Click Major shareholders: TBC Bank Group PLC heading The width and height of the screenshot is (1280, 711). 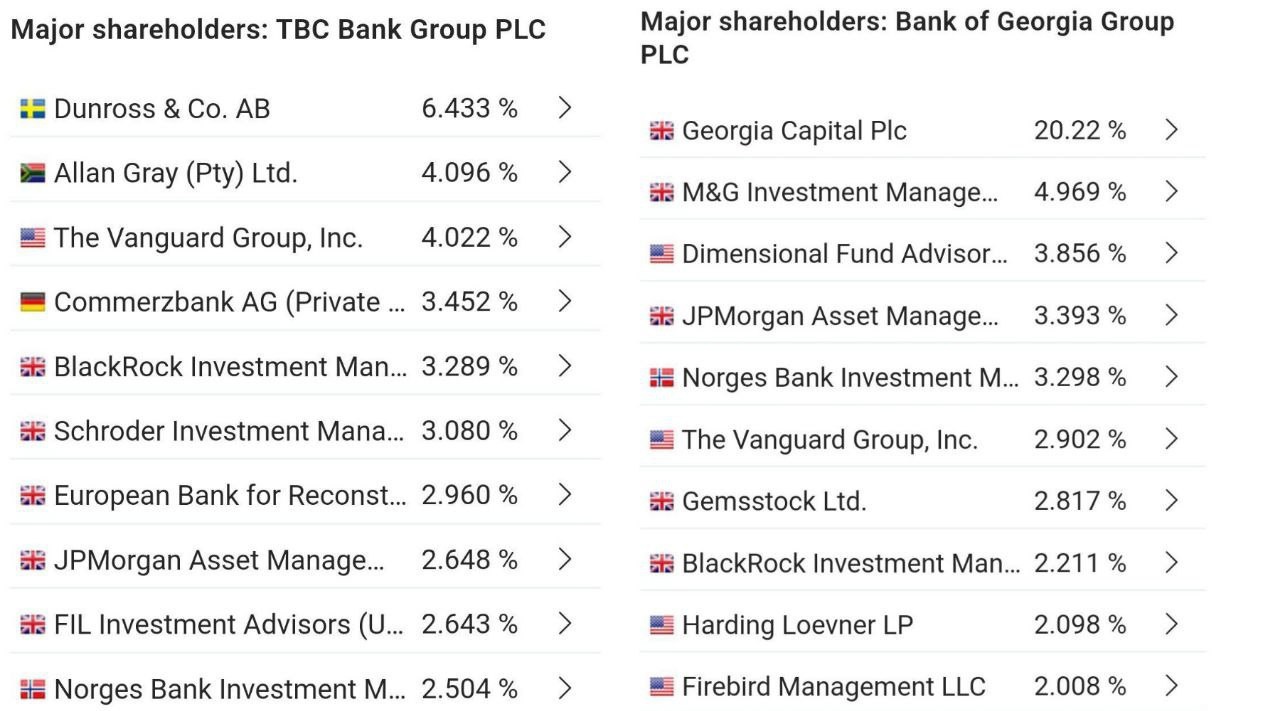point(278,30)
